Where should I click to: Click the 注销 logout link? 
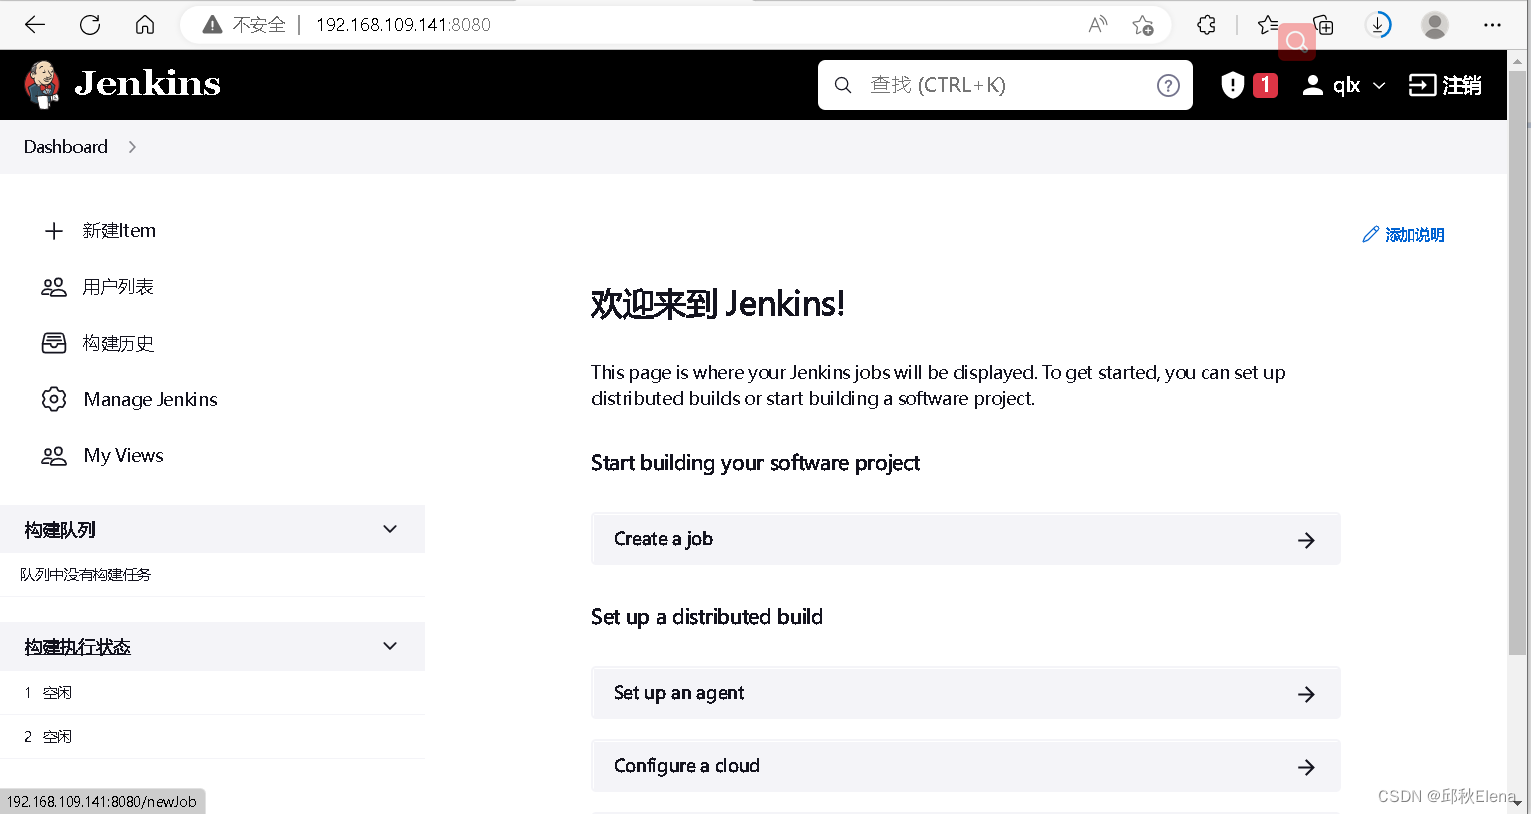(1461, 85)
